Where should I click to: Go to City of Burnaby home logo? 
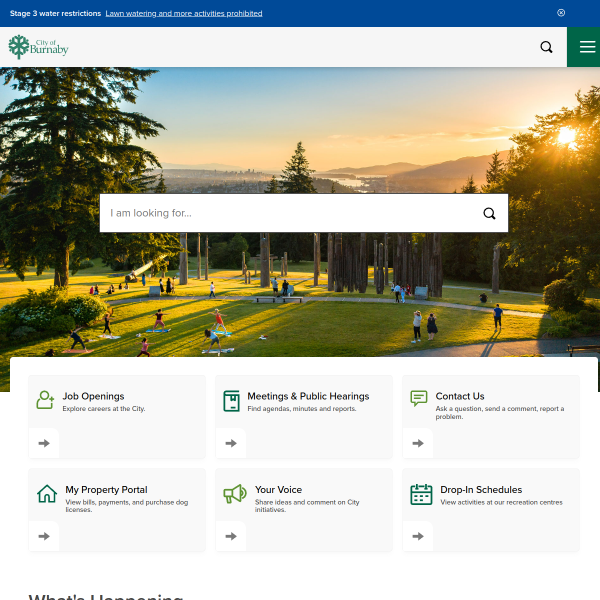click(38, 47)
